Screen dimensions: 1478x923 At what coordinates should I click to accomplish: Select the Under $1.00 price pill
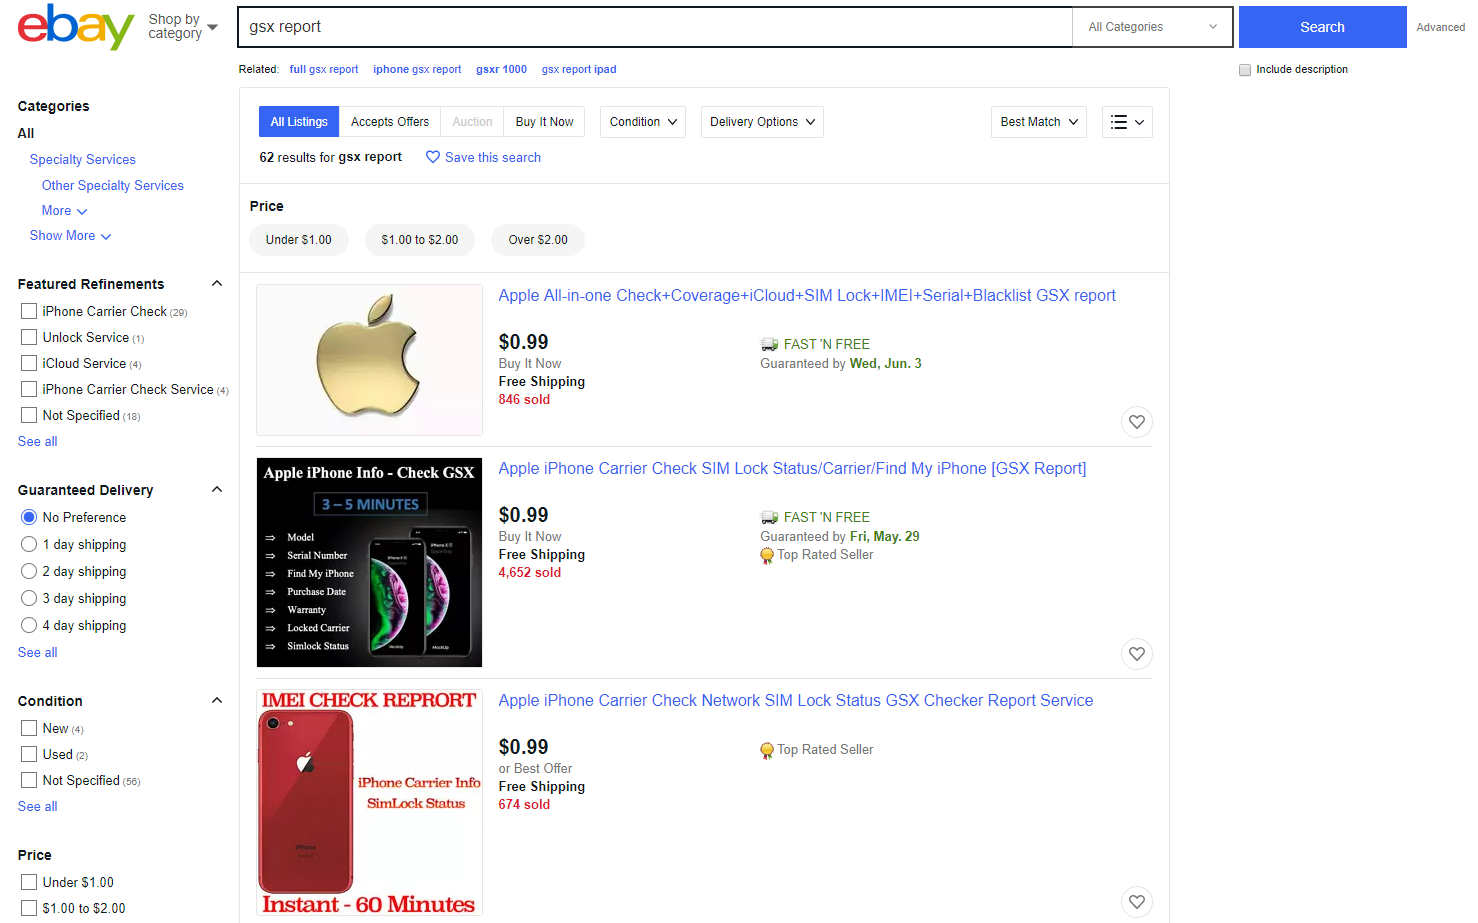tap(299, 240)
